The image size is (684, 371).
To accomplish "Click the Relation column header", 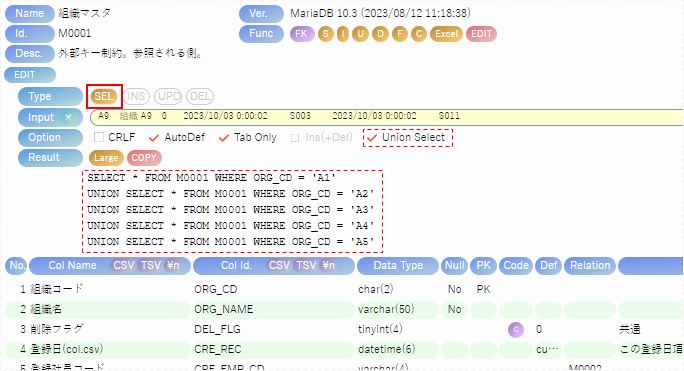I will click(x=590, y=265).
